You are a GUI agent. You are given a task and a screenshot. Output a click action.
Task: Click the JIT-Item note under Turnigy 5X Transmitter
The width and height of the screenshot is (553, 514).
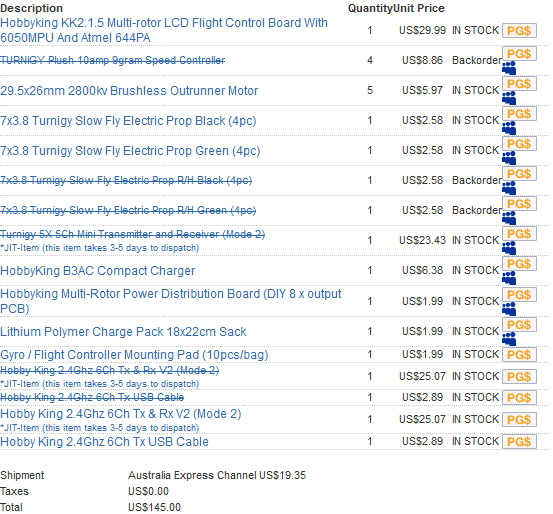99,248
